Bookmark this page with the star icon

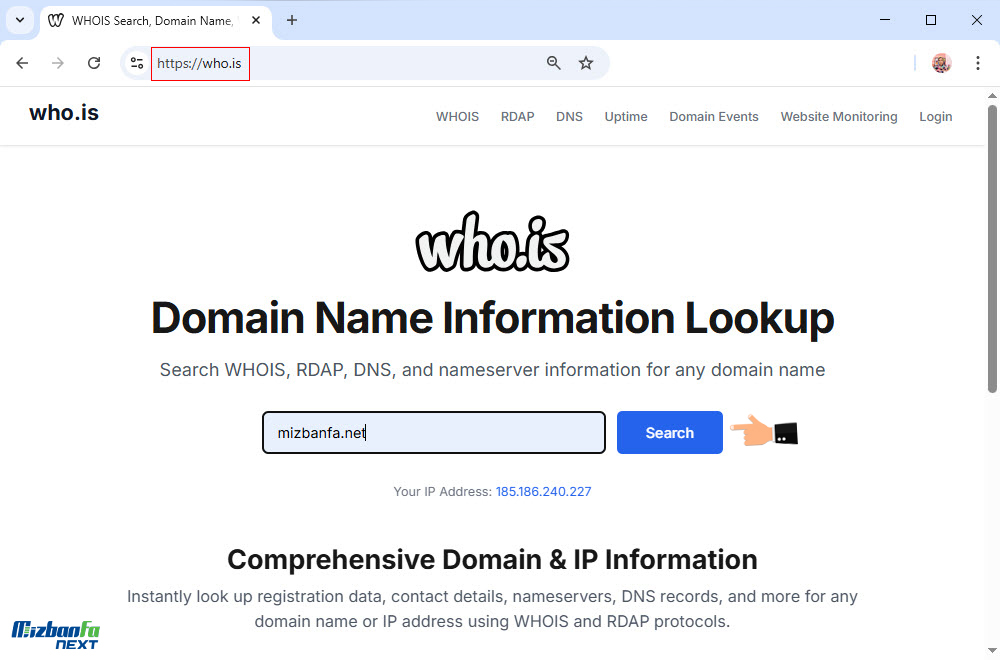pos(586,63)
